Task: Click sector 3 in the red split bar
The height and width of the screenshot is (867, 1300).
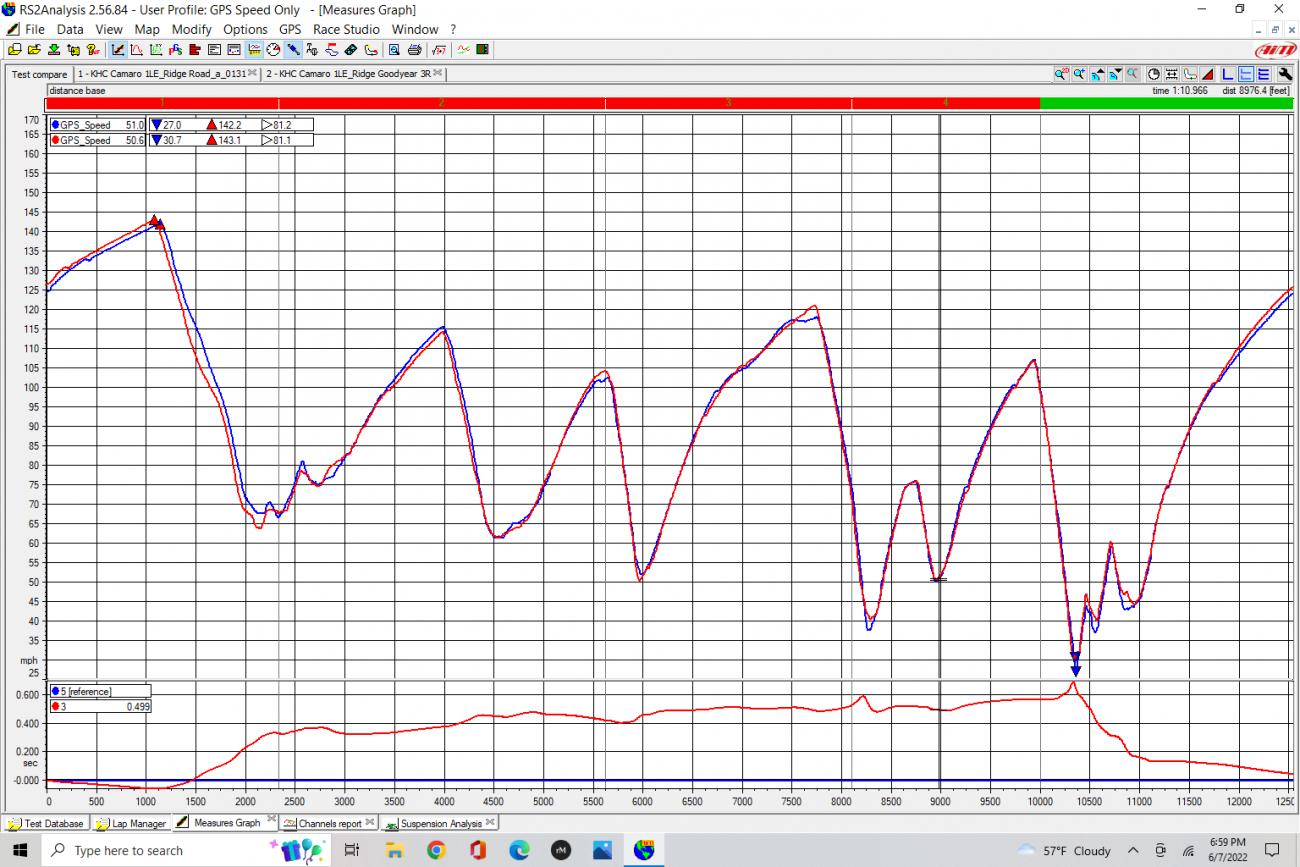Action: (728, 103)
